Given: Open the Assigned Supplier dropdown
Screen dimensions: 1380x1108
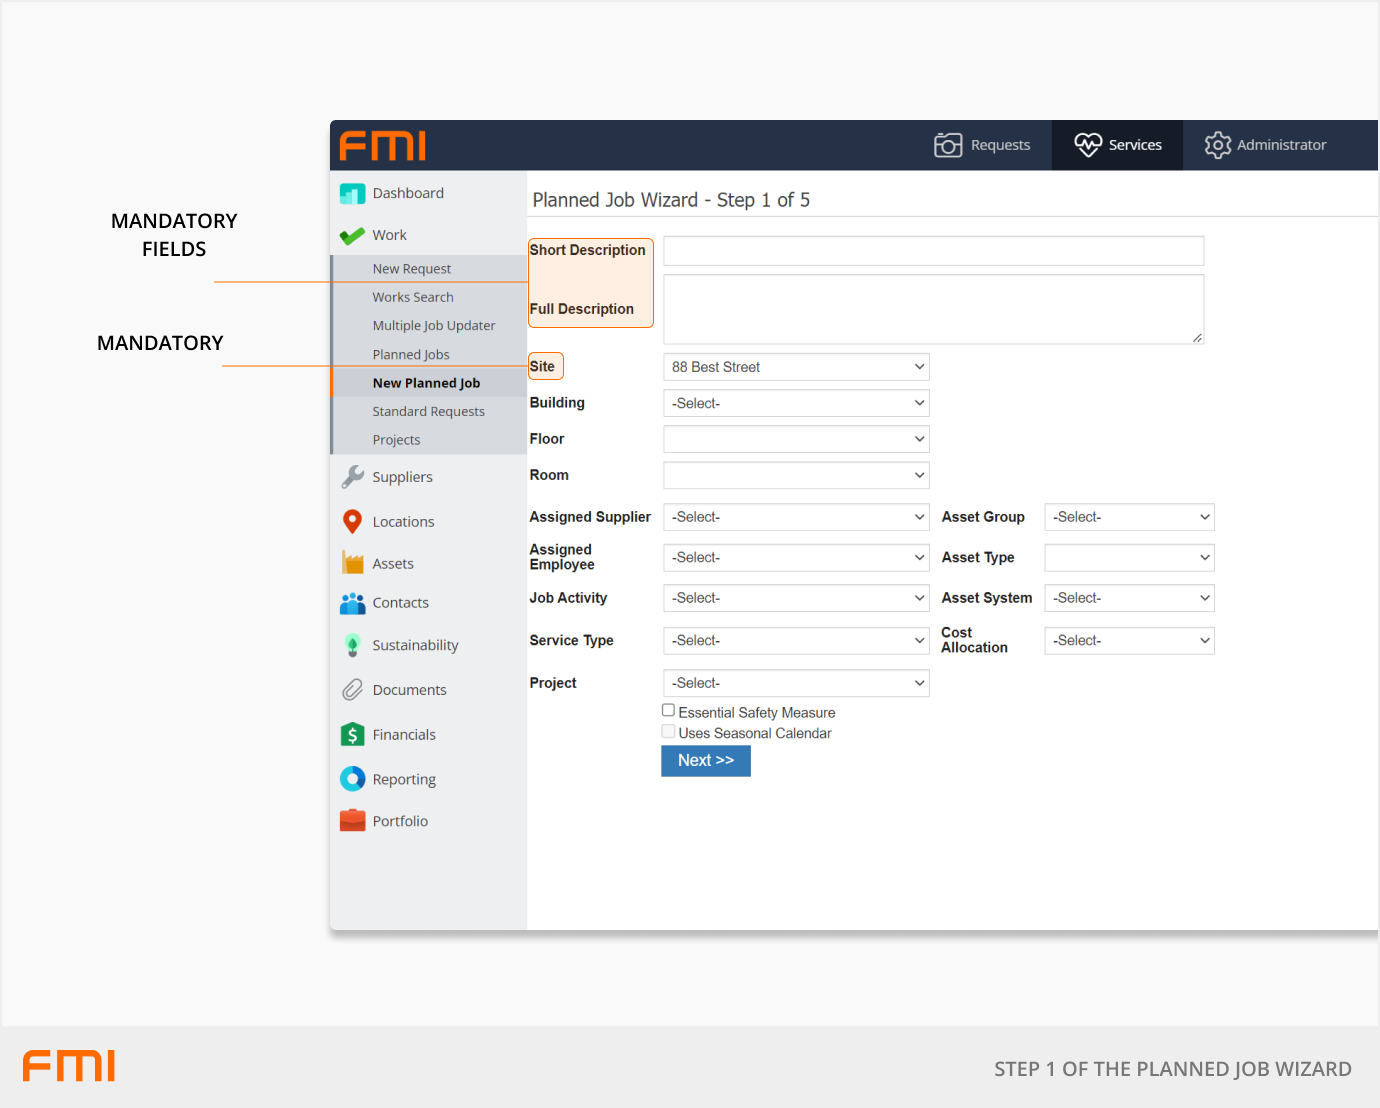Looking at the screenshot, I should click(796, 517).
